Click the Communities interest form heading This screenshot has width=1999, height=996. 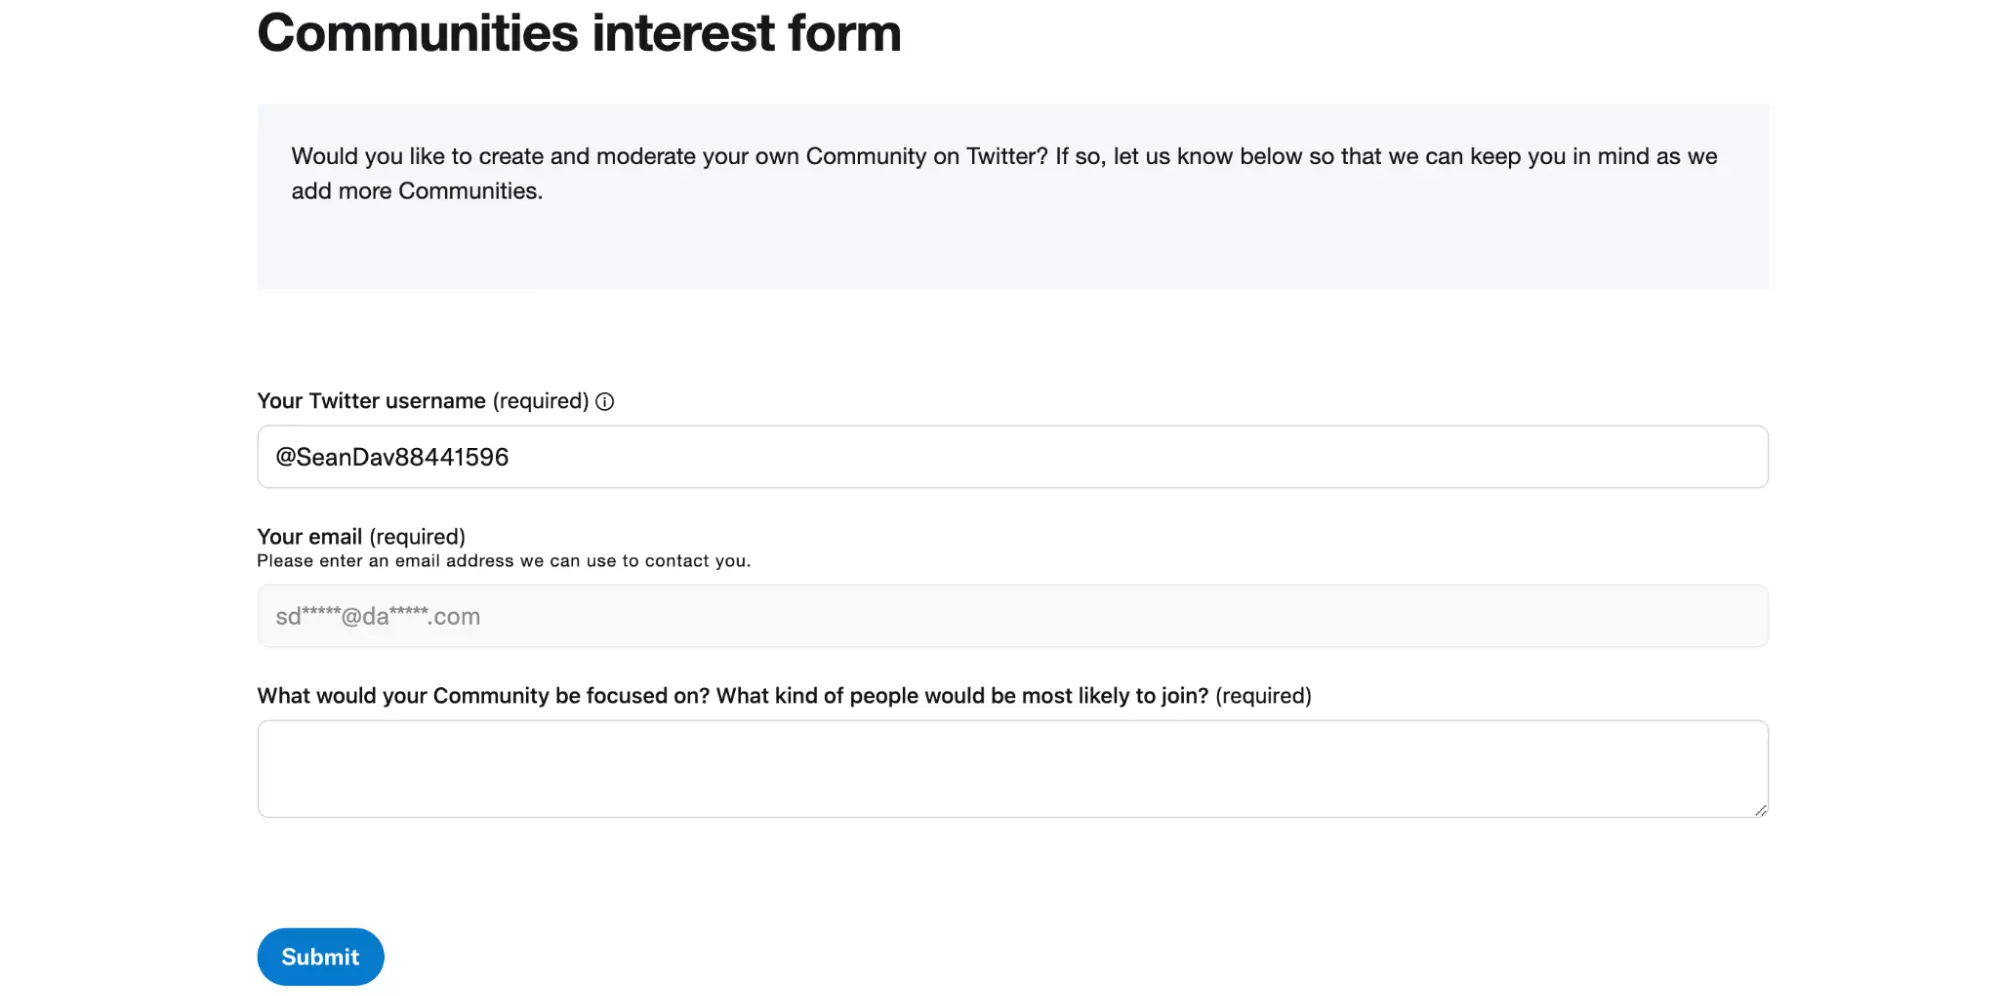coord(578,33)
